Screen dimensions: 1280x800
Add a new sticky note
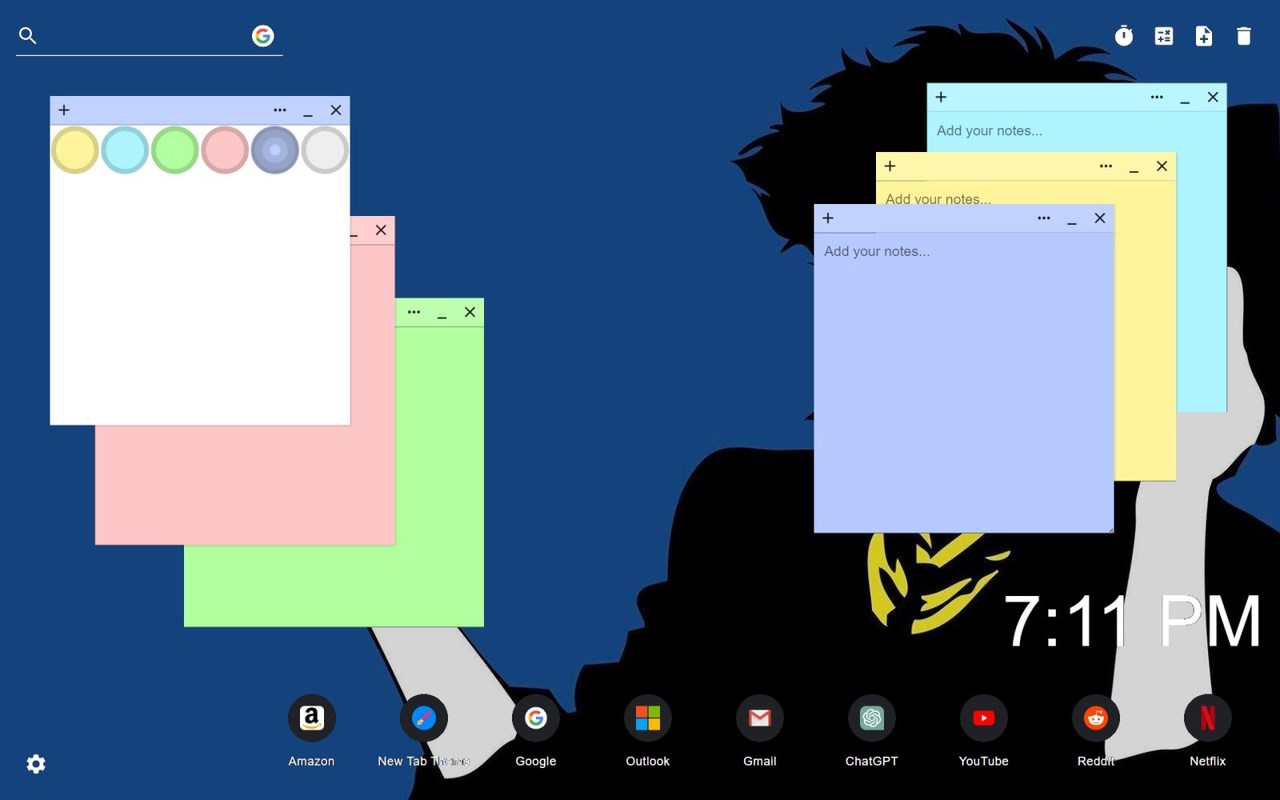tap(1204, 36)
